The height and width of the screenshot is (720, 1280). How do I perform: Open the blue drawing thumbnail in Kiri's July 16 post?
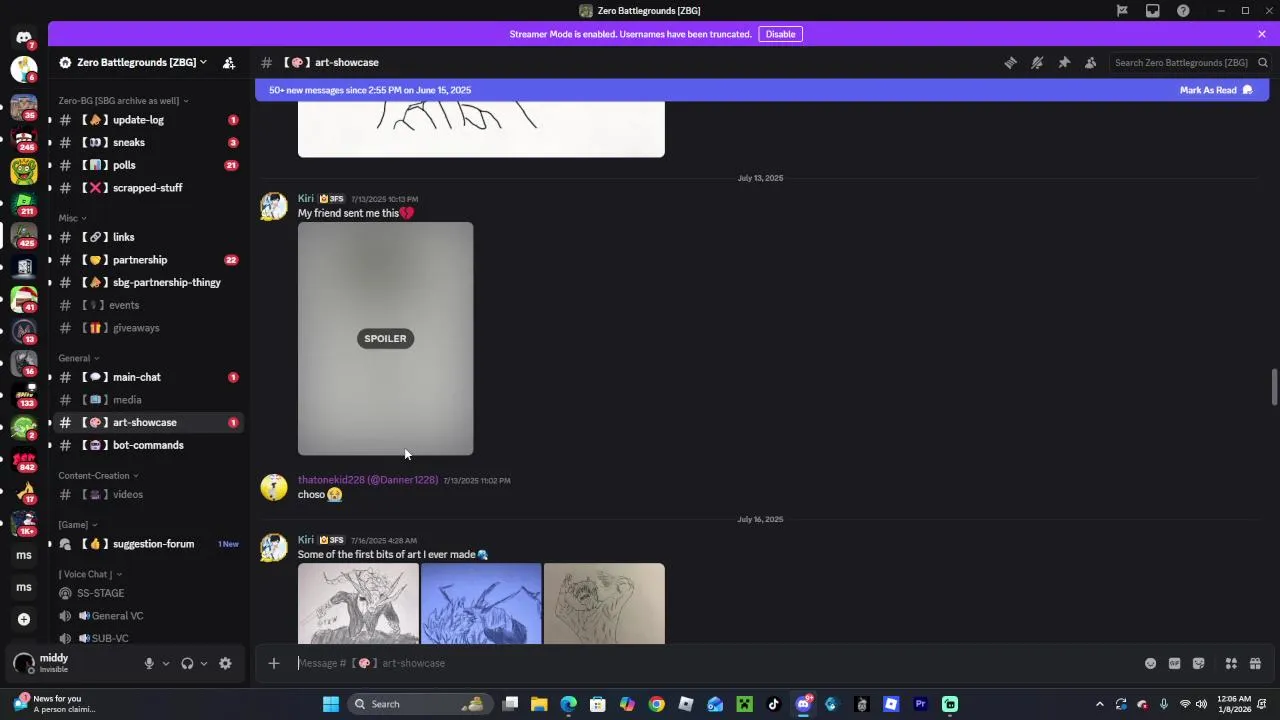[481, 603]
